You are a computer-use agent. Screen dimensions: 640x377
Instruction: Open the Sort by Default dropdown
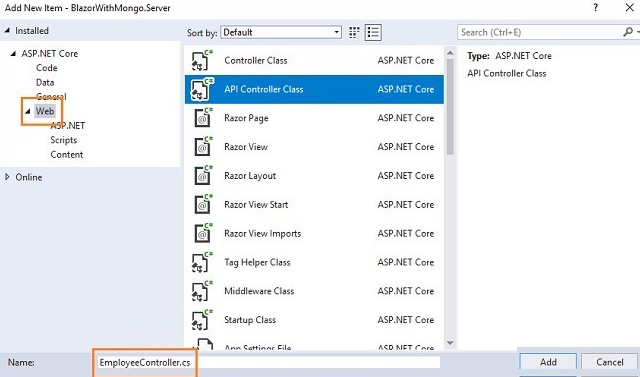pos(281,32)
